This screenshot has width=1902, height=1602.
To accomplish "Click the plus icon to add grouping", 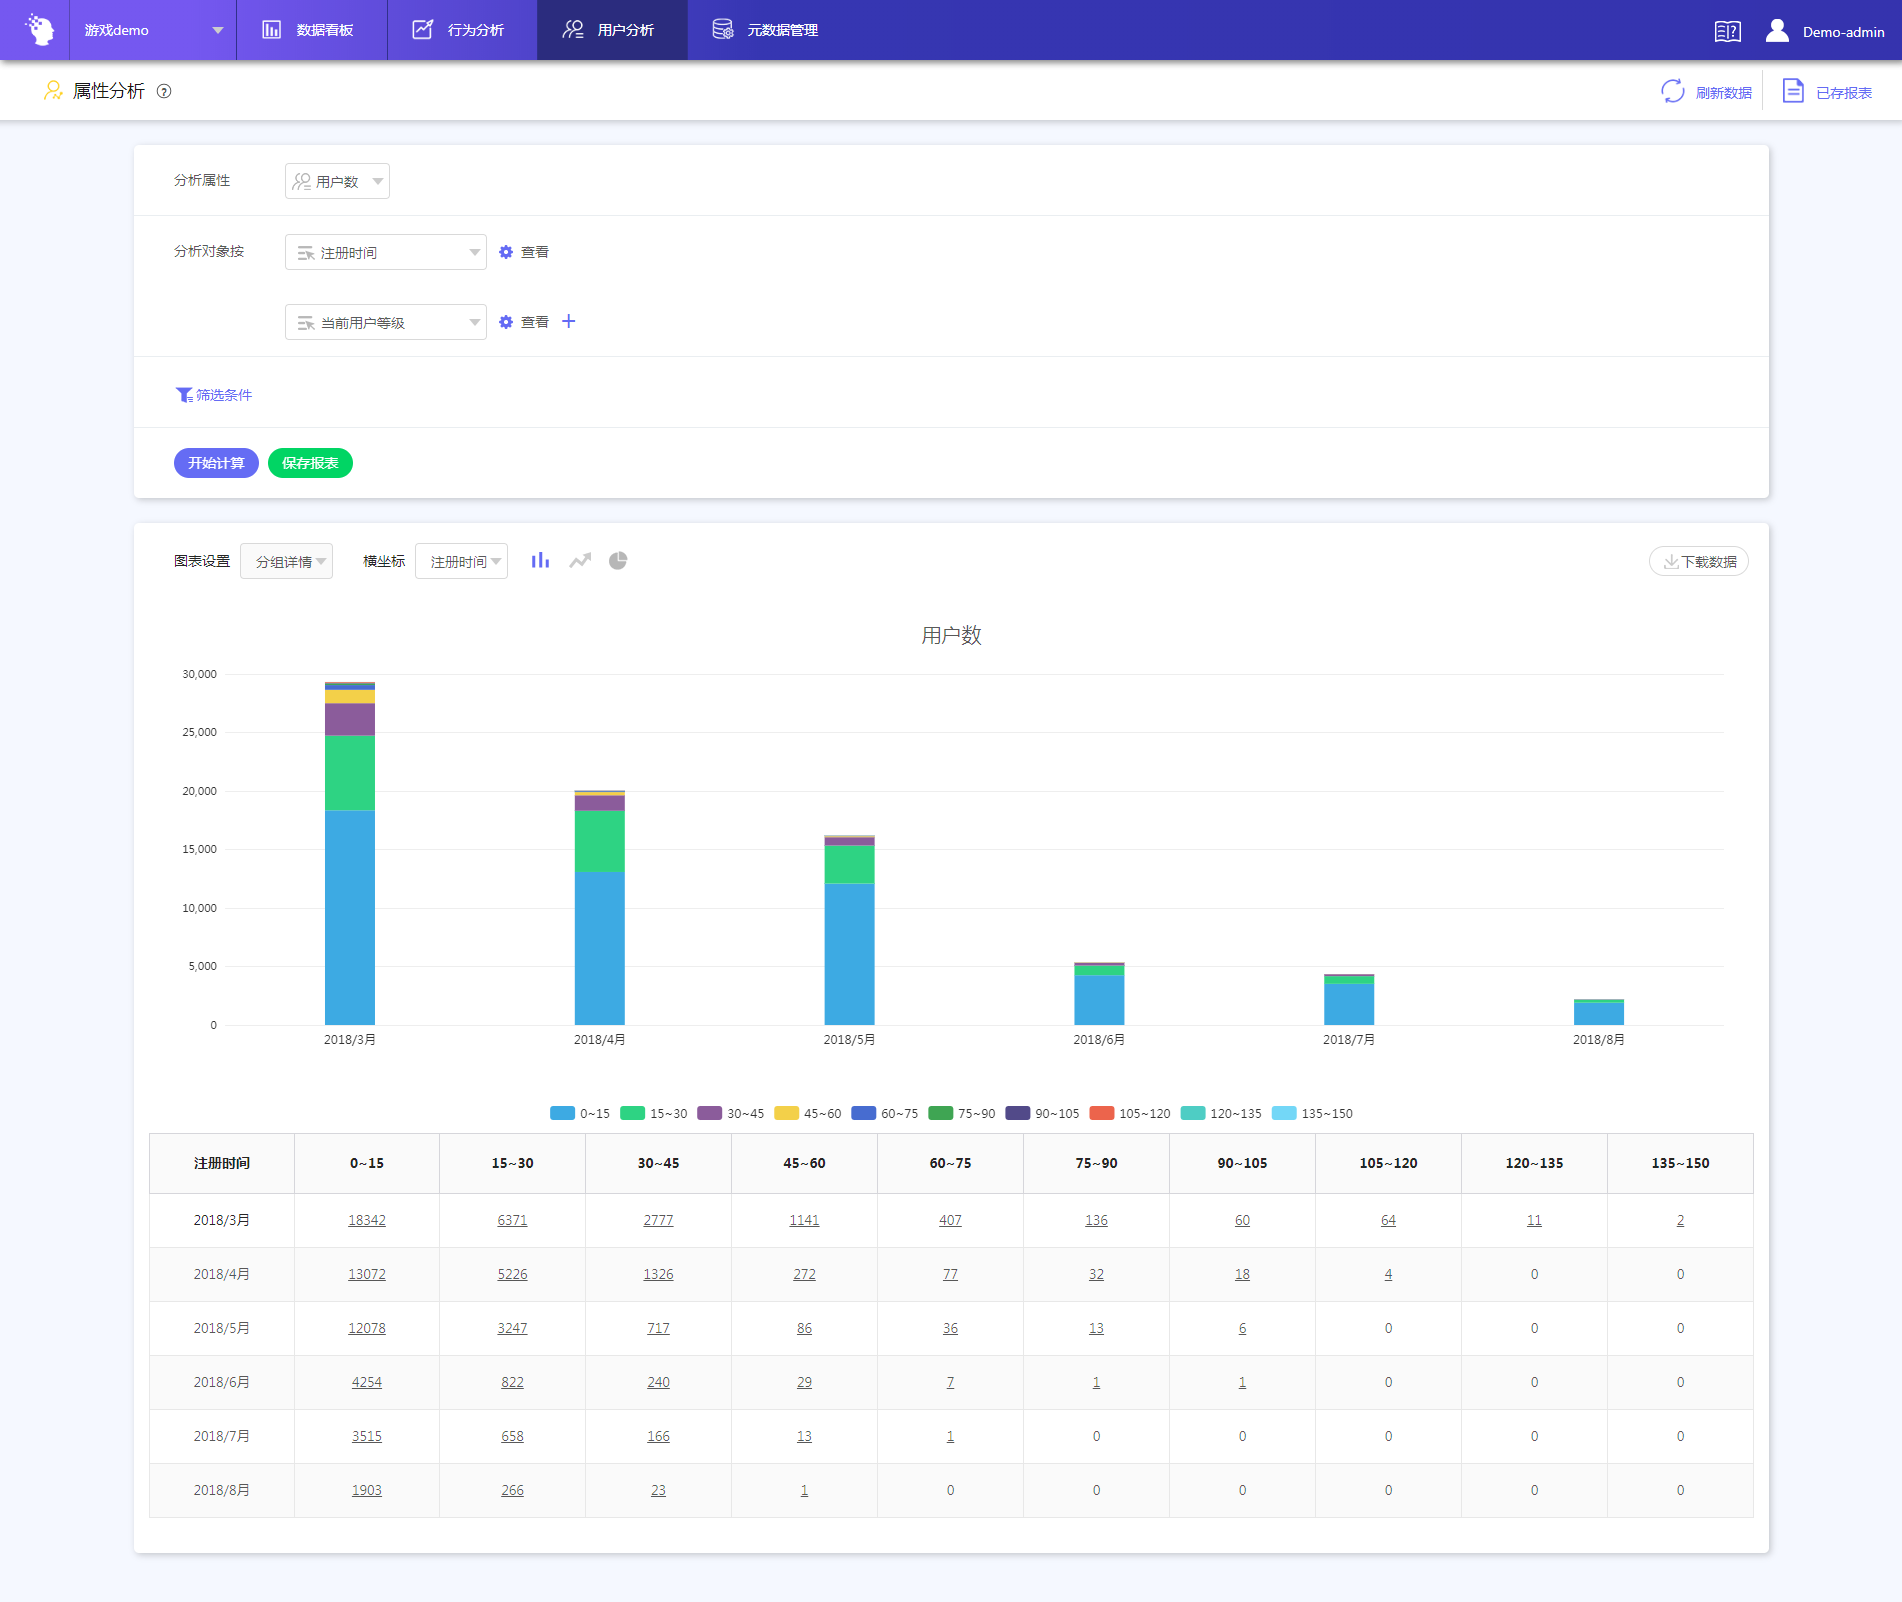I will click(x=569, y=321).
